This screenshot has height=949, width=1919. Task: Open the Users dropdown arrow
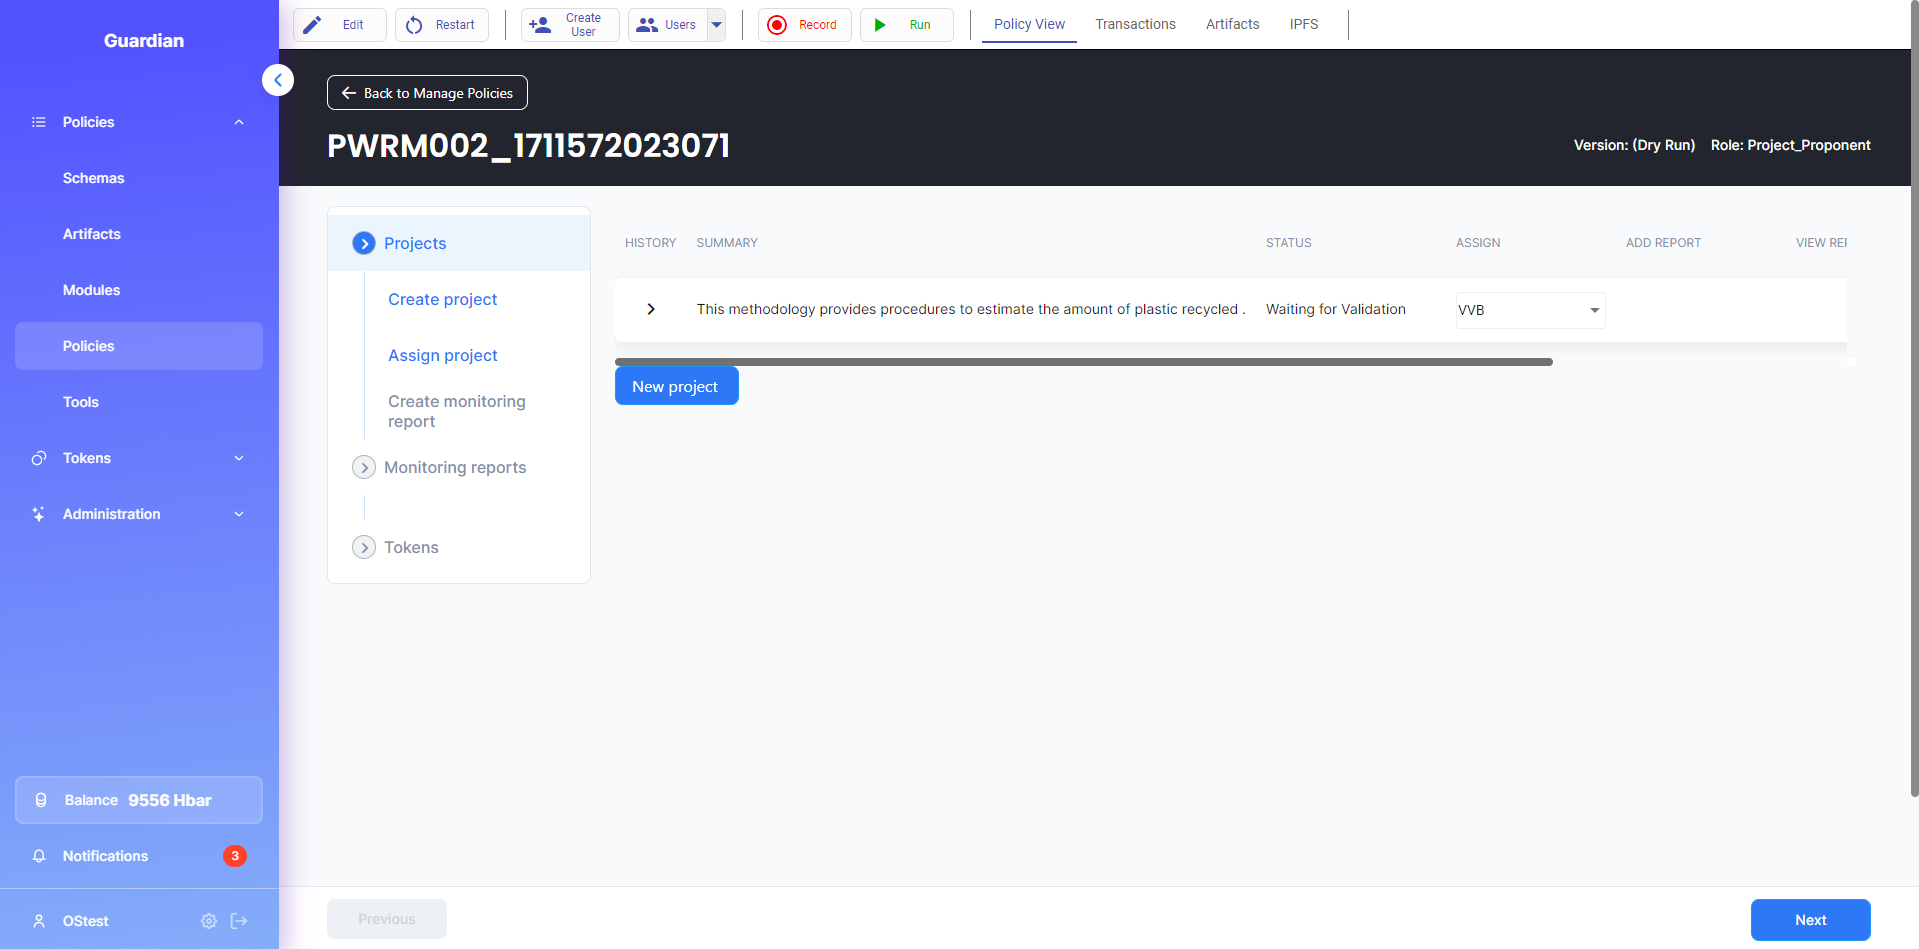pyautogui.click(x=717, y=25)
